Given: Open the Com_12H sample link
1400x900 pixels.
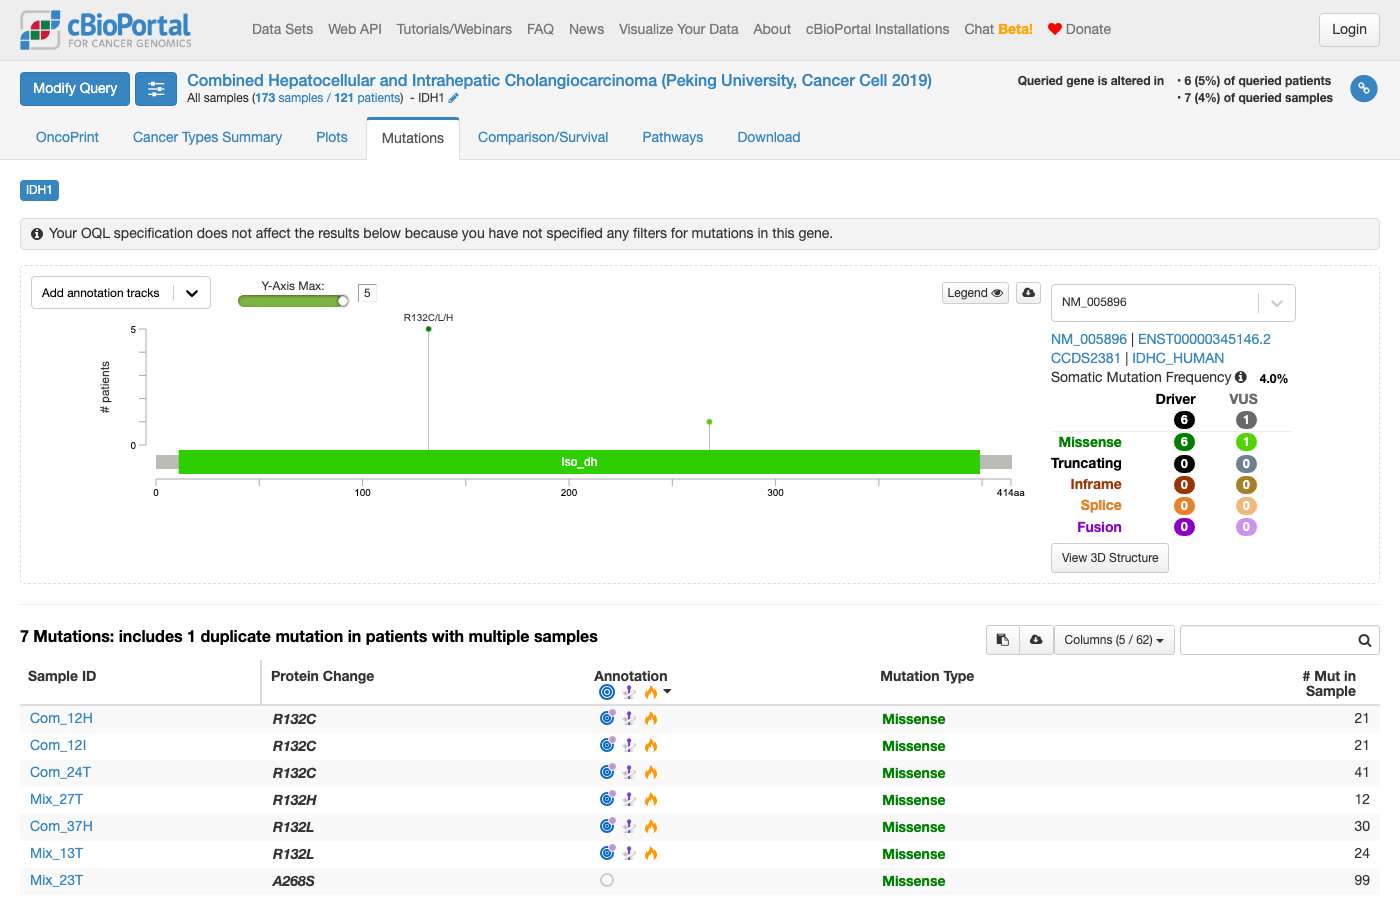Looking at the screenshot, I should pyautogui.click(x=61, y=718).
